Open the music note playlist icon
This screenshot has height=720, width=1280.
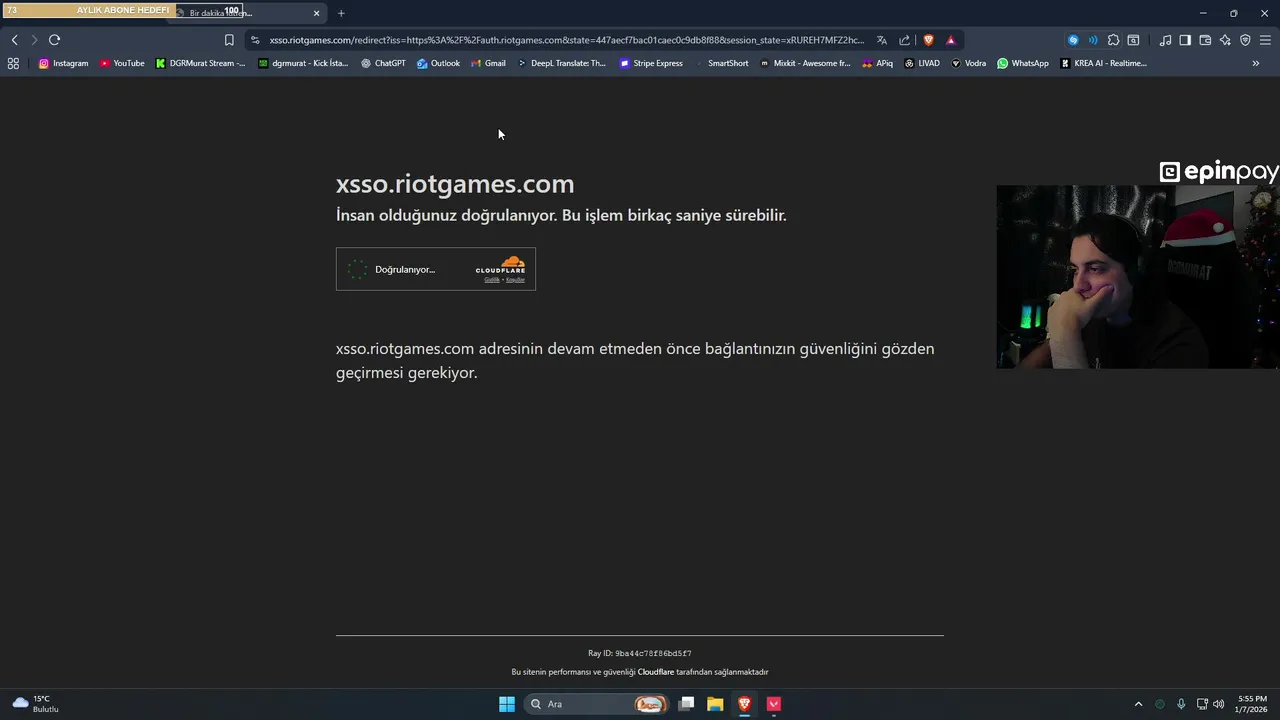pyautogui.click(x=1165, y=40)
